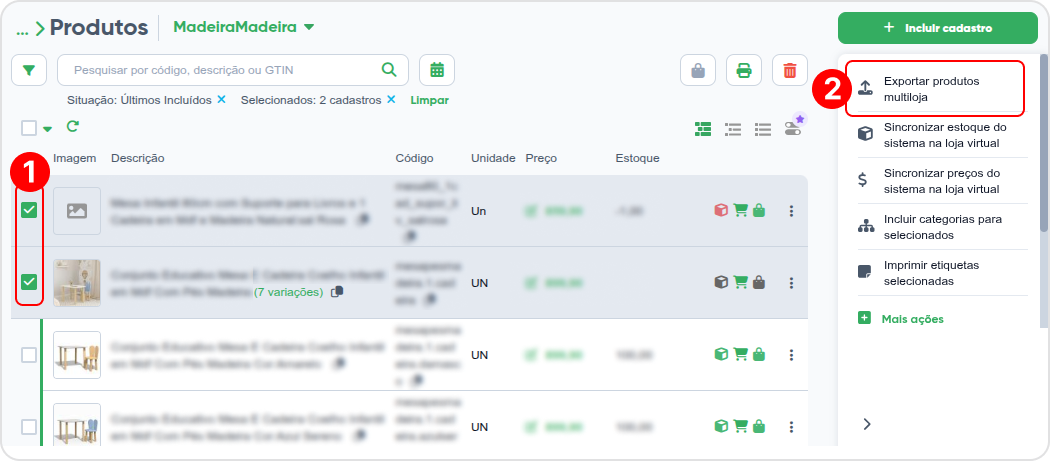
Task: Click the Limpar filters link
Action: 429,100
